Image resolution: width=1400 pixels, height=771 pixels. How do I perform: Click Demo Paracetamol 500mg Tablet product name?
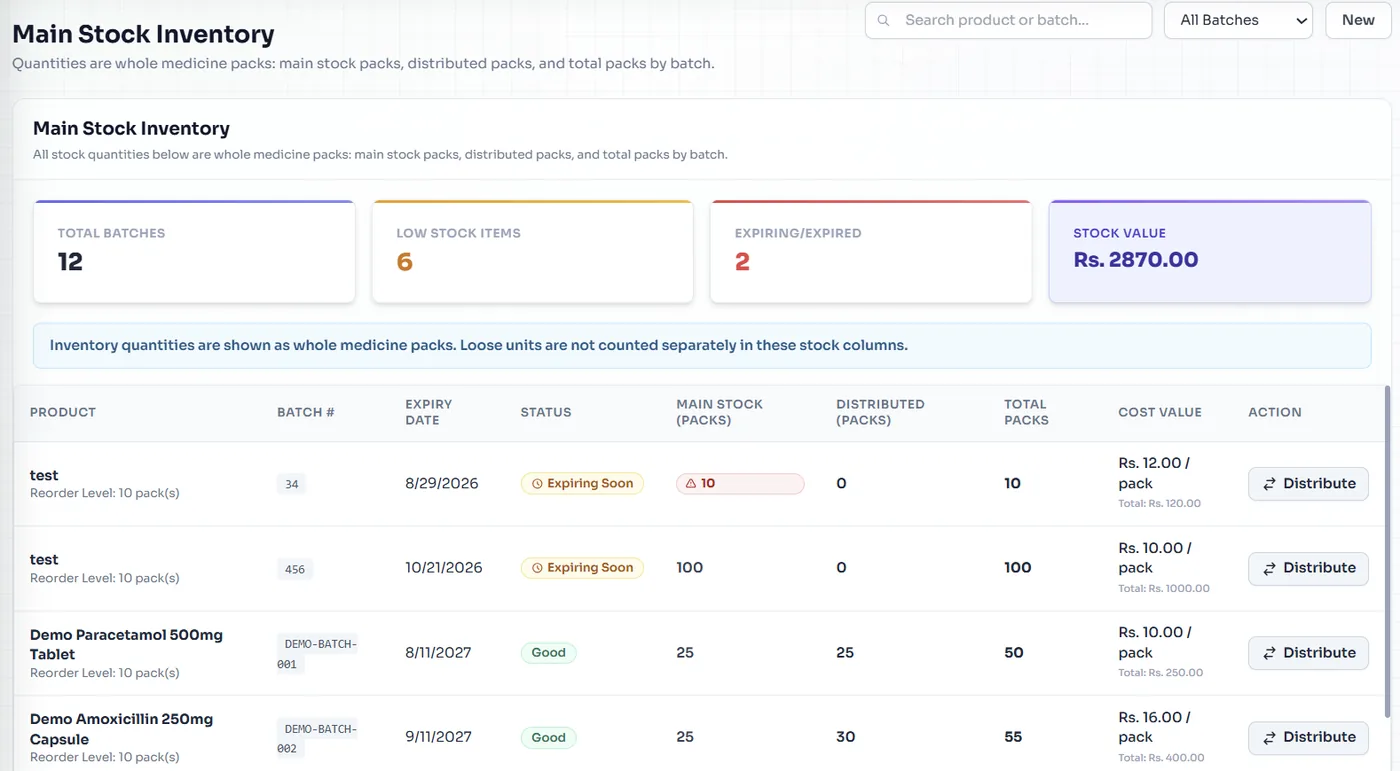(x=126, y=645)
